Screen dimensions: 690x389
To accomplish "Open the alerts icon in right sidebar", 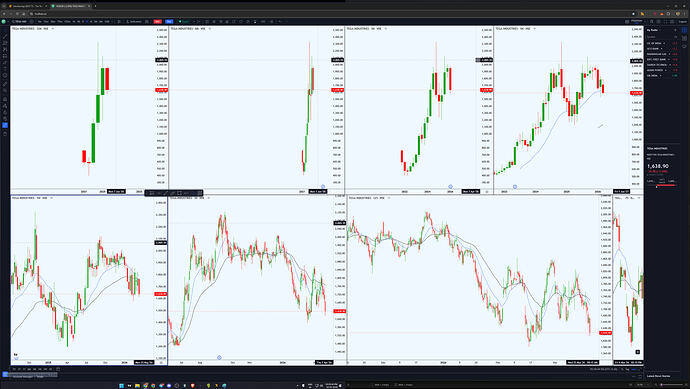I will click(x=684, y=38).
